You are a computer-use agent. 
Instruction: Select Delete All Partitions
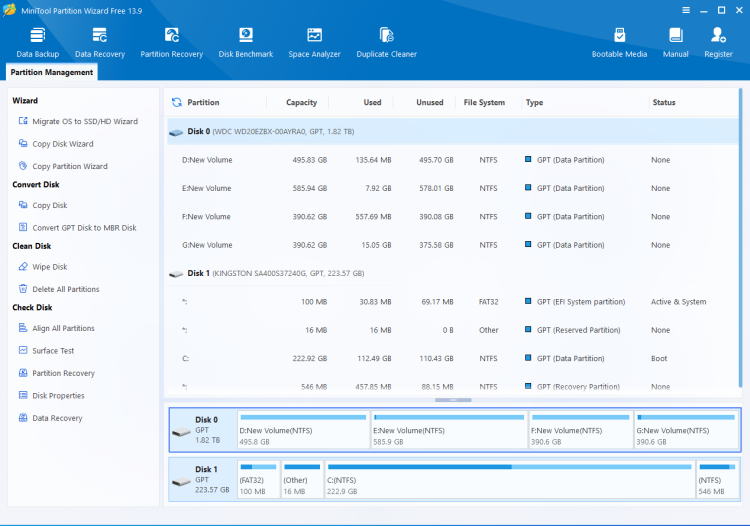point(59,289)
